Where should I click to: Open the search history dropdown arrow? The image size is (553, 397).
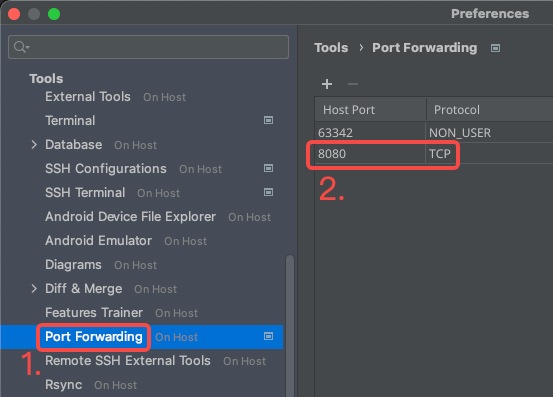[x=28, y=47]
